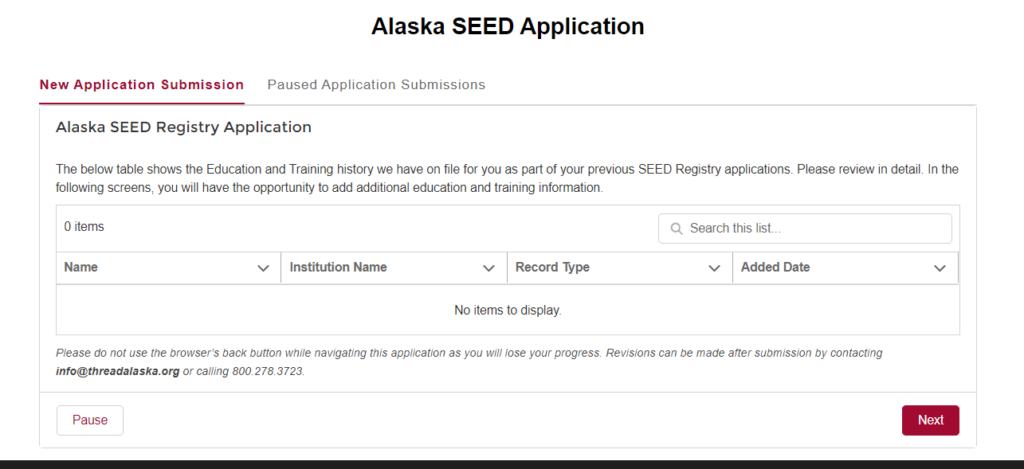Open the Institution Name column chevron menu
This screenshot has height=469, width=1024.
click(488, 268)
